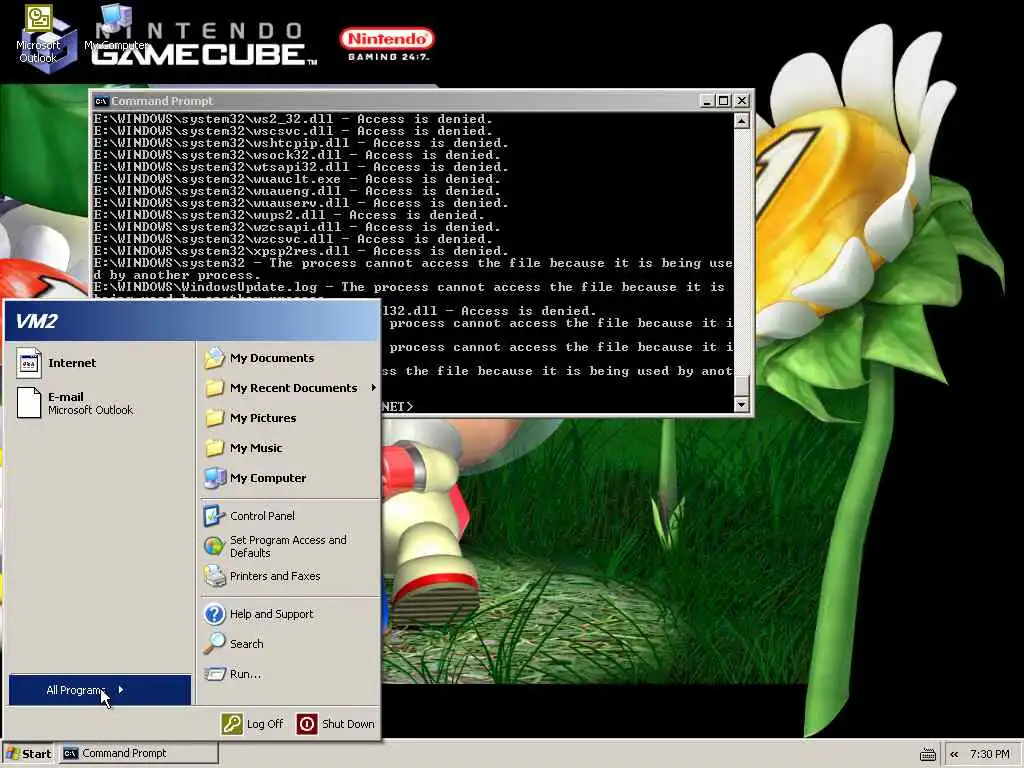Choose Search in the Start menu
Screen dimensions: 1024x768
(x=290, y=644)
